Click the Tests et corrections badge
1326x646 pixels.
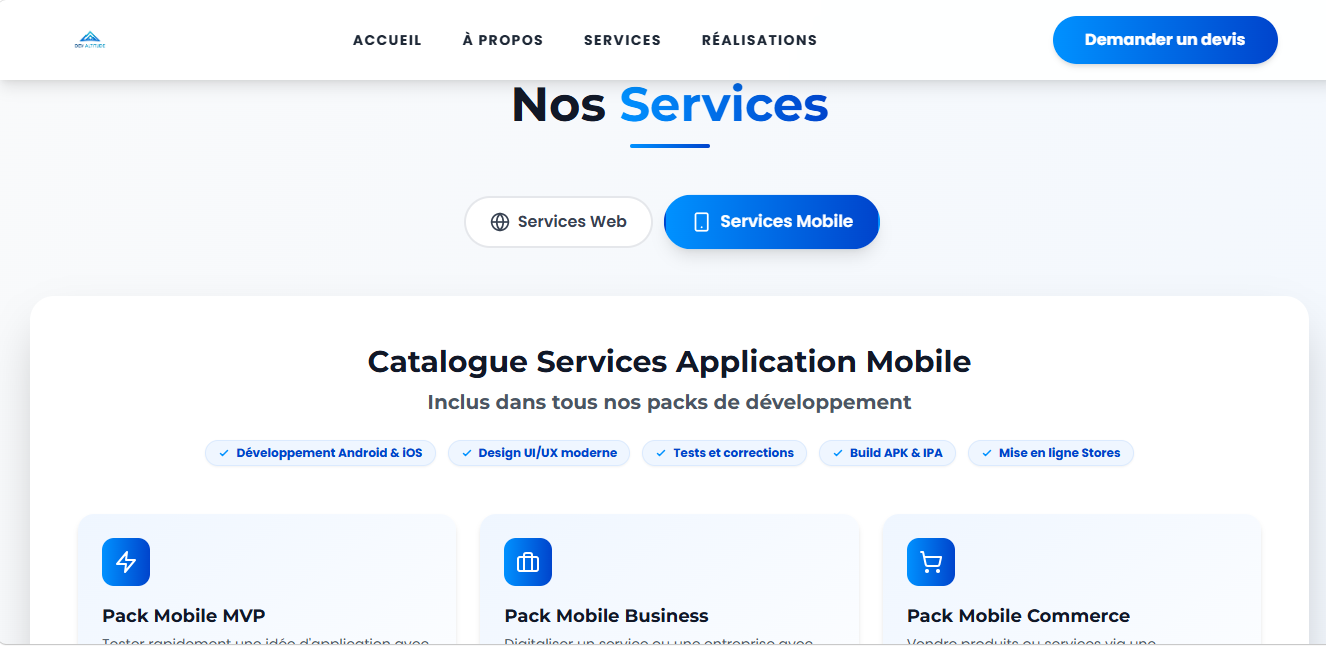tap(724, 453)
